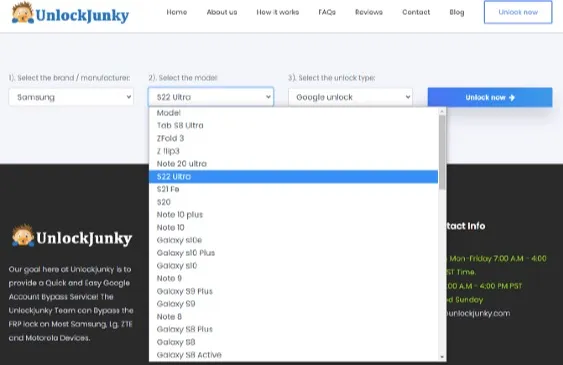Viewport: 563px width, 365px height.
Task: Choose Galaxy s10e option
Action: pyautogui.click(x=293, y=240)
